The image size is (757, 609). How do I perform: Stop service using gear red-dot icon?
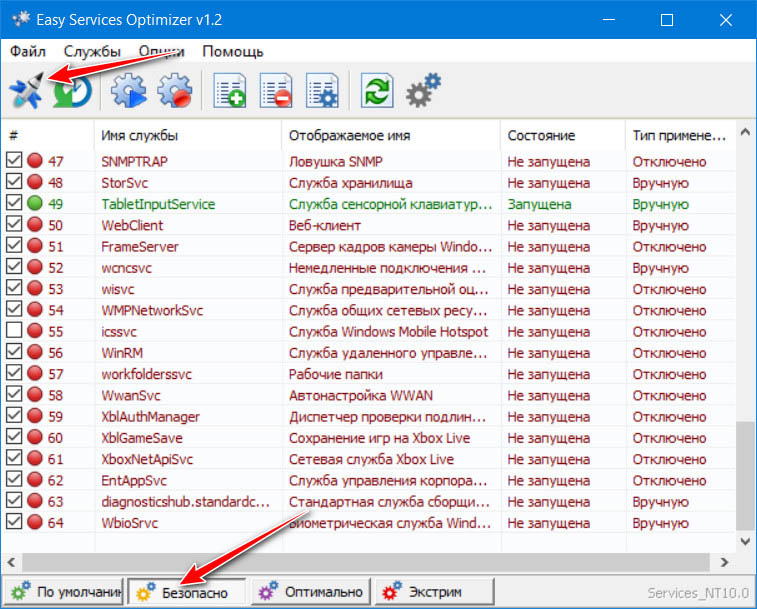click(175, 90)
